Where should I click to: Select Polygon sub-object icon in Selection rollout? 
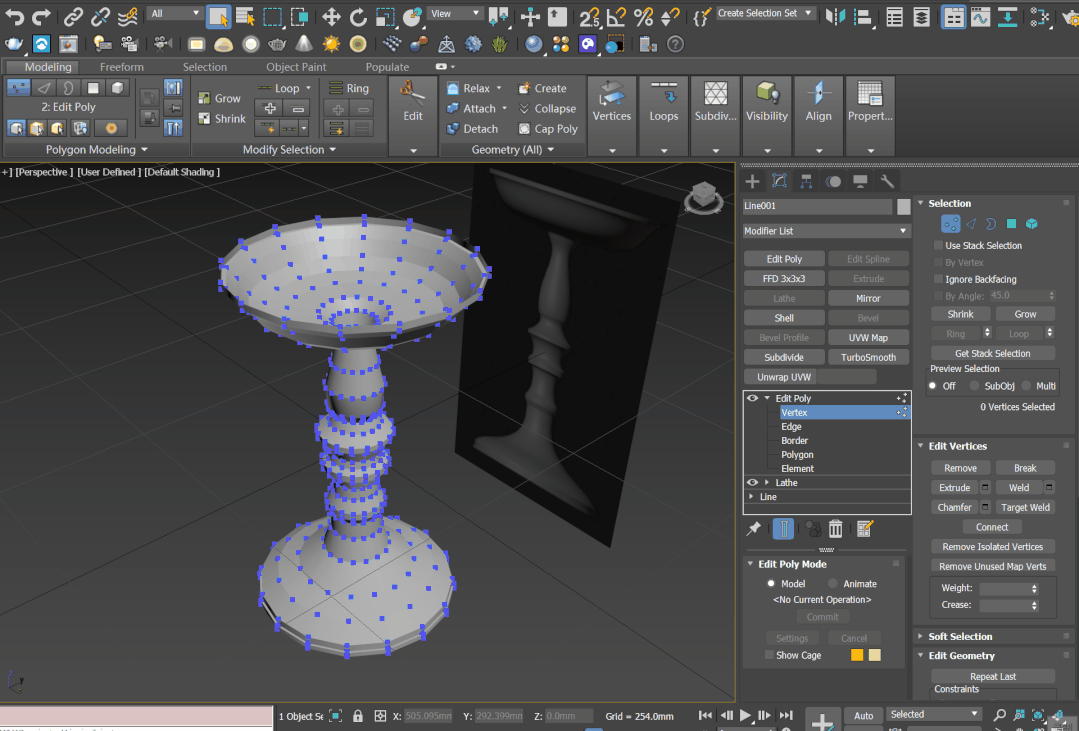1012,224
